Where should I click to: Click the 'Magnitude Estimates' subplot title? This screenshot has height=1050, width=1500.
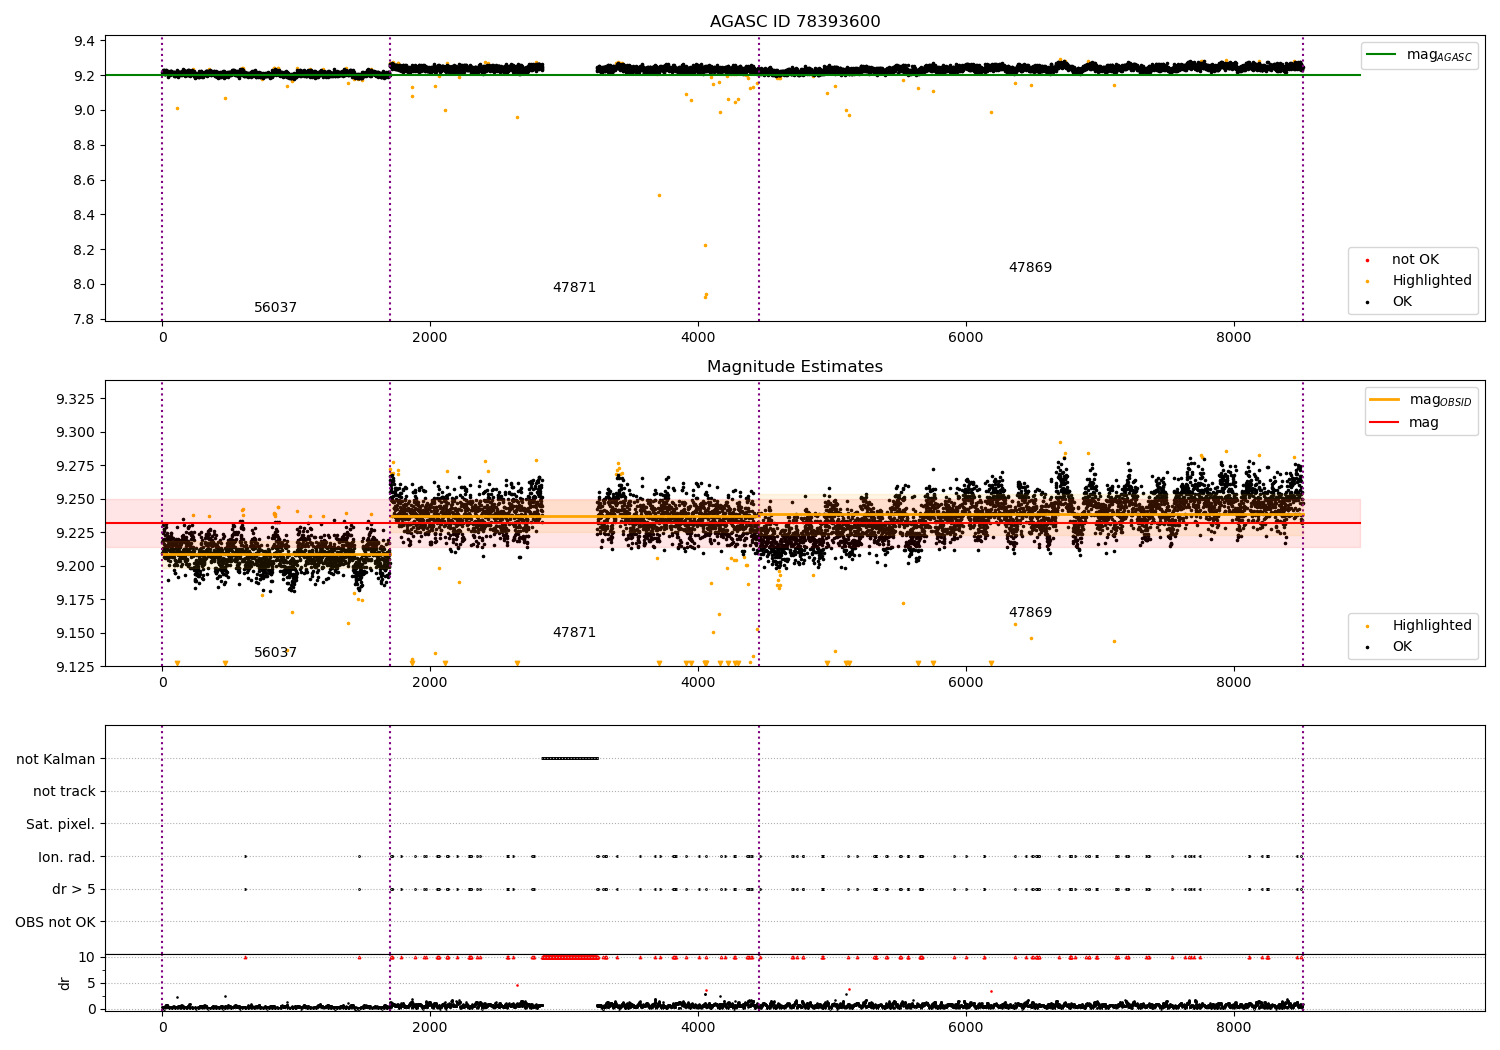pyautogui.click(x=795, y=367)
